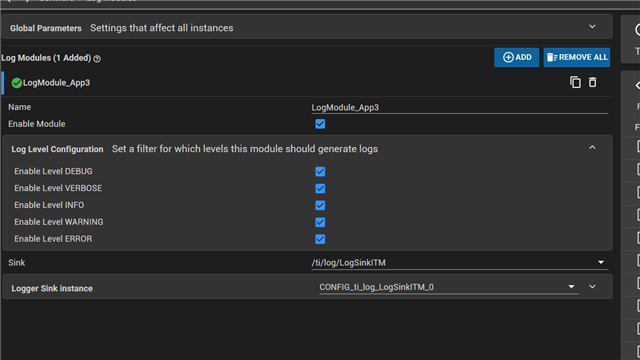
Task: Open the Sink dropdown
Action: 460,262
